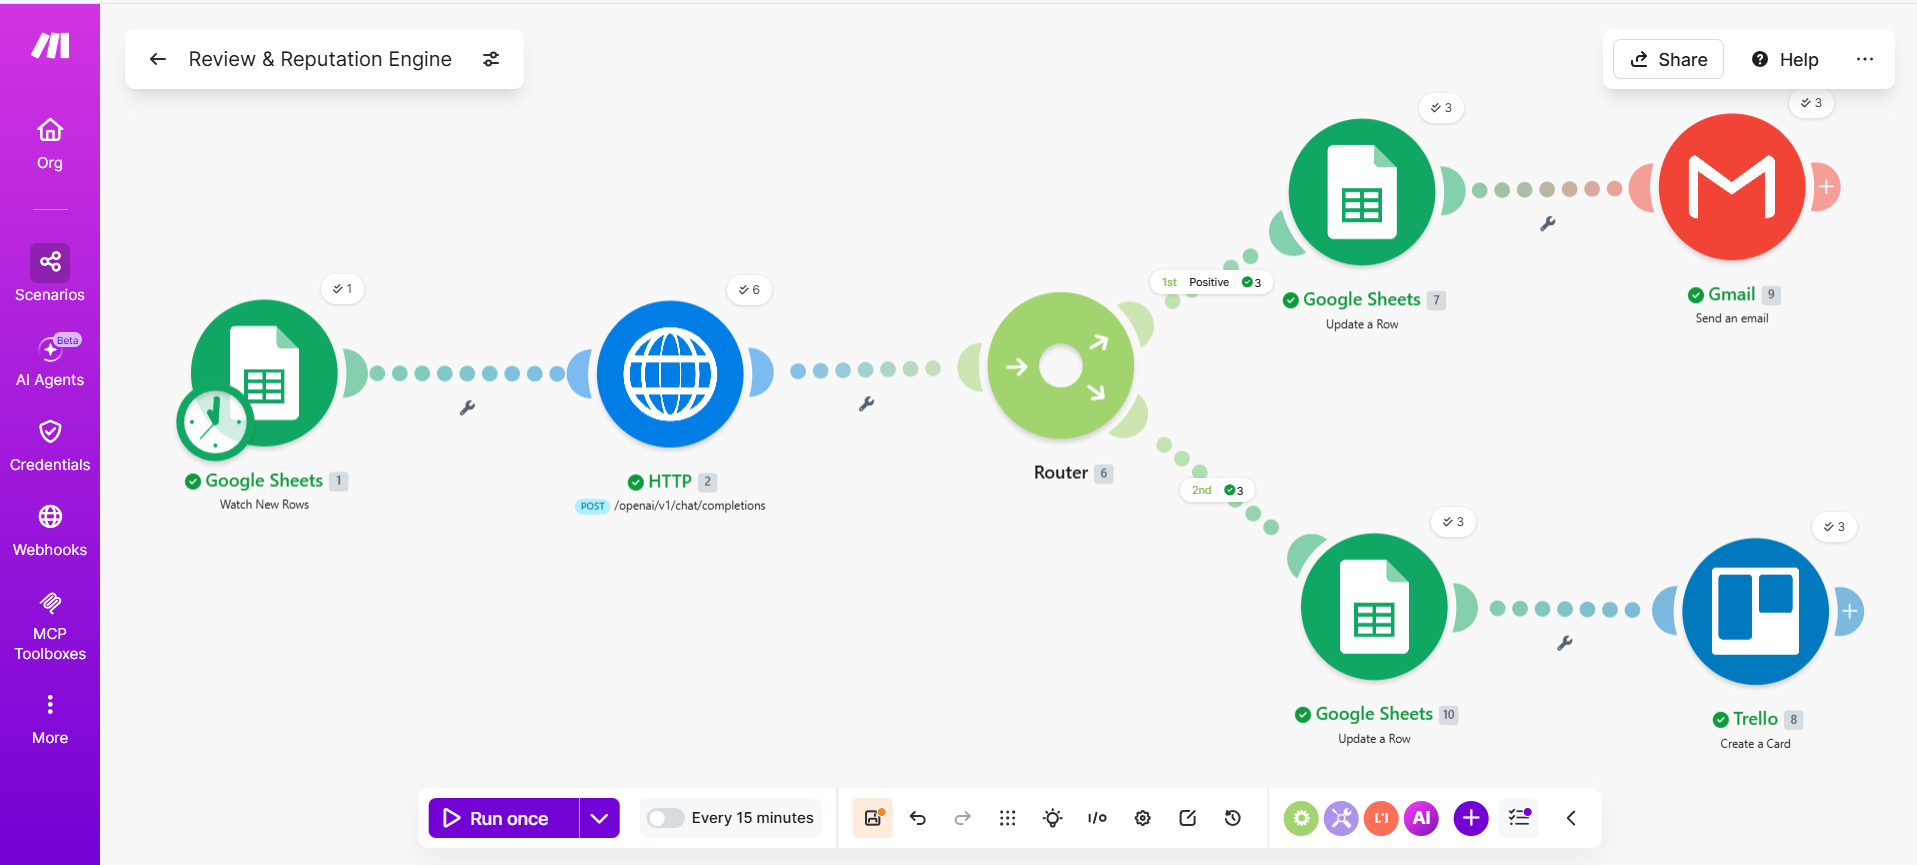Viewport: 1917px width, 865px height.
Task: Open Credentials in the sidebar
Action: pyautogui.click(x=50, y=446)
